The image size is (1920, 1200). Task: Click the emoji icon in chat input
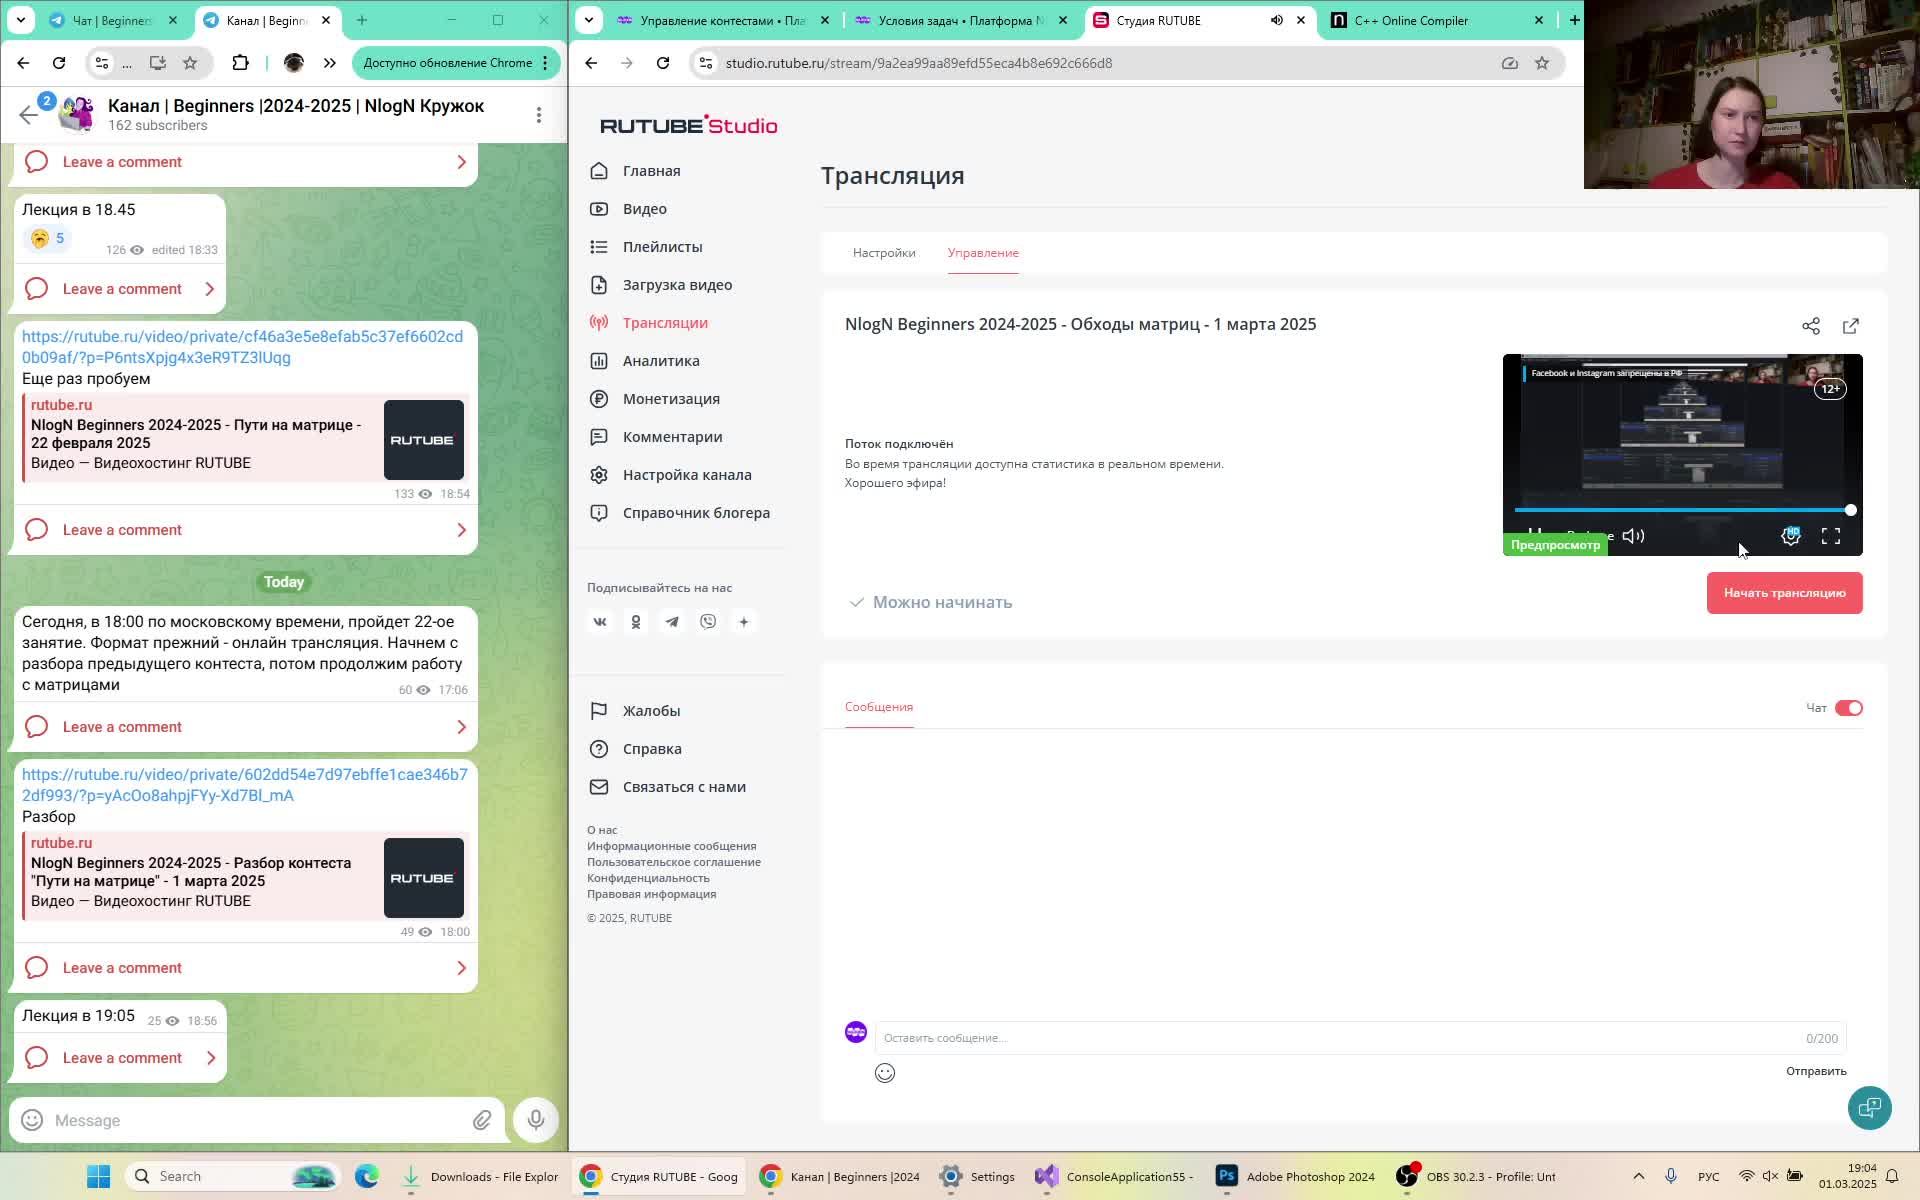[885, 1073]
